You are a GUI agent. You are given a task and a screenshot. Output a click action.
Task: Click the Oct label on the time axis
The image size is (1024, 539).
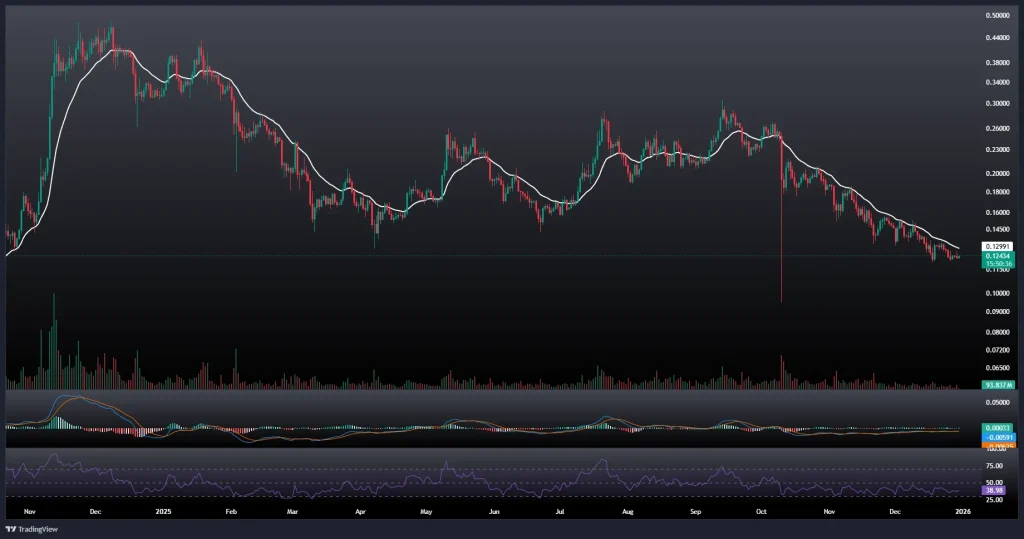pyautogui.click(x=761, y=510)
